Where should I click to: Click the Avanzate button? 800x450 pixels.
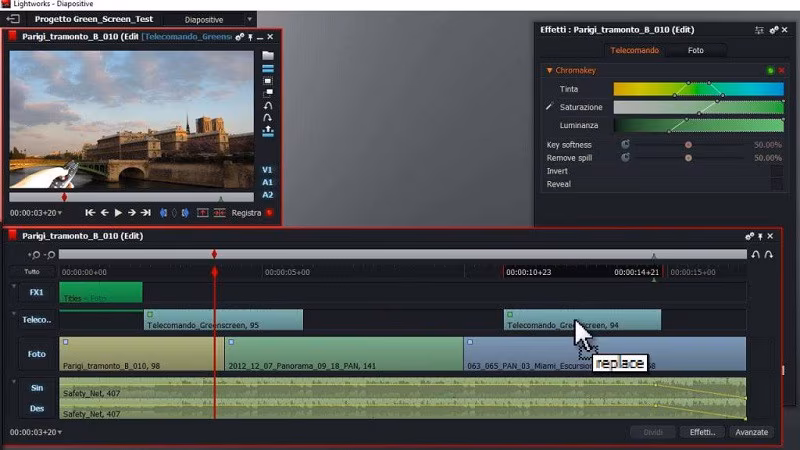point(752,432)
